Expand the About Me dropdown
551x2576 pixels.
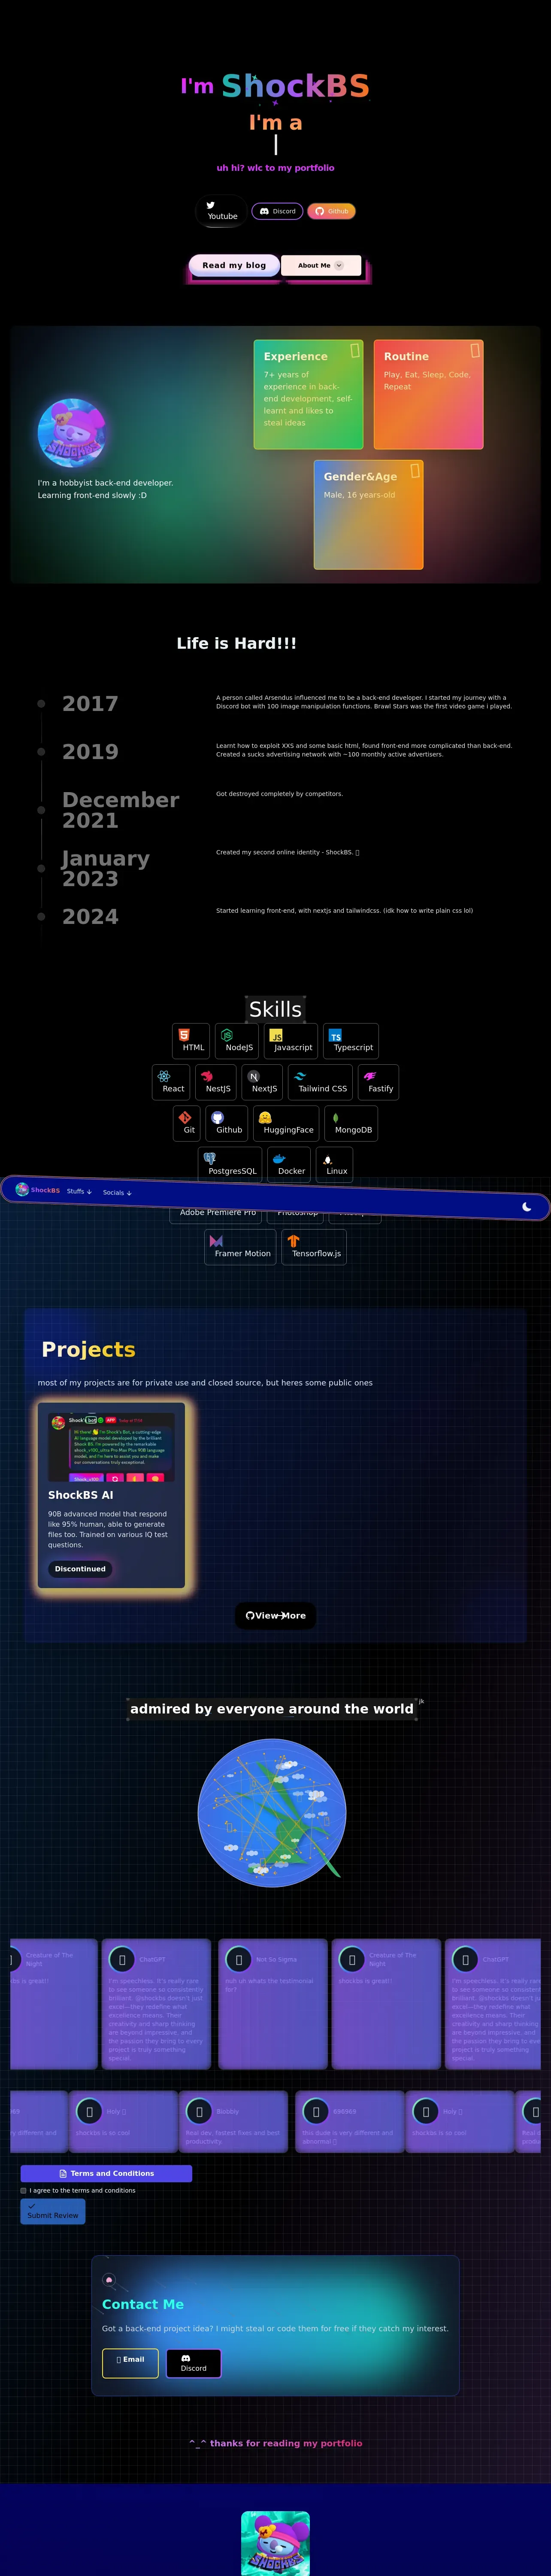pos(320,265)
